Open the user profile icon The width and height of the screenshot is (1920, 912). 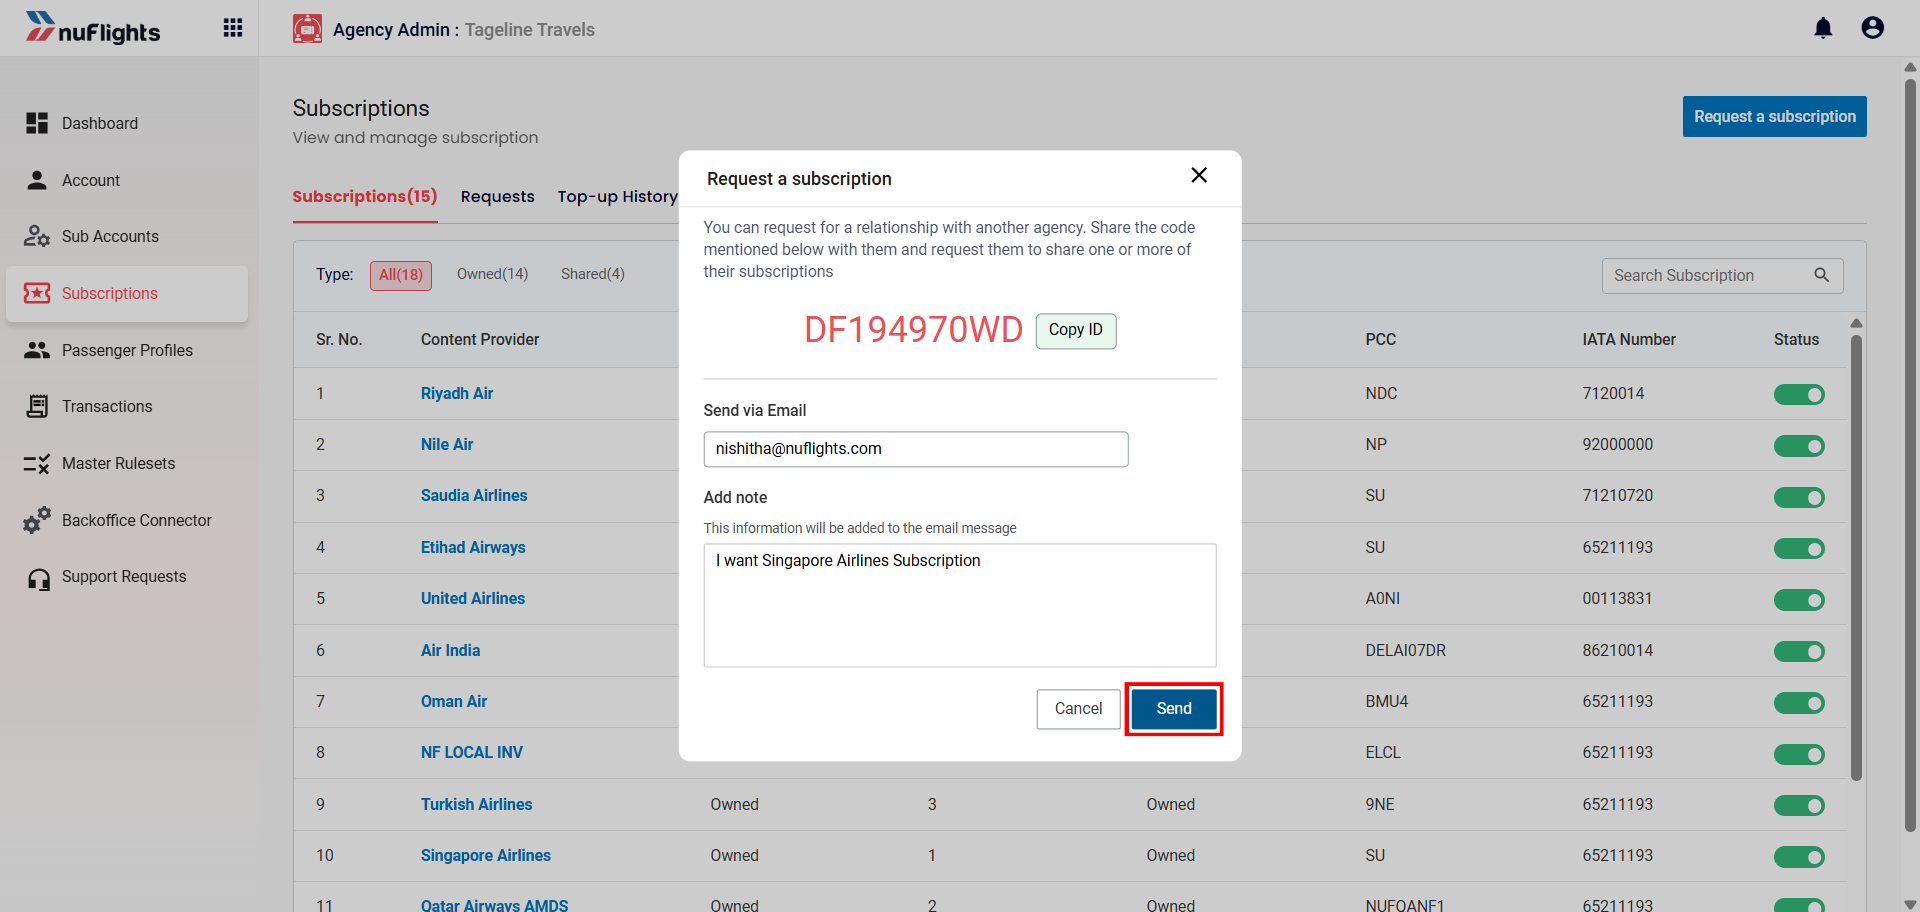click(1873, 28)
